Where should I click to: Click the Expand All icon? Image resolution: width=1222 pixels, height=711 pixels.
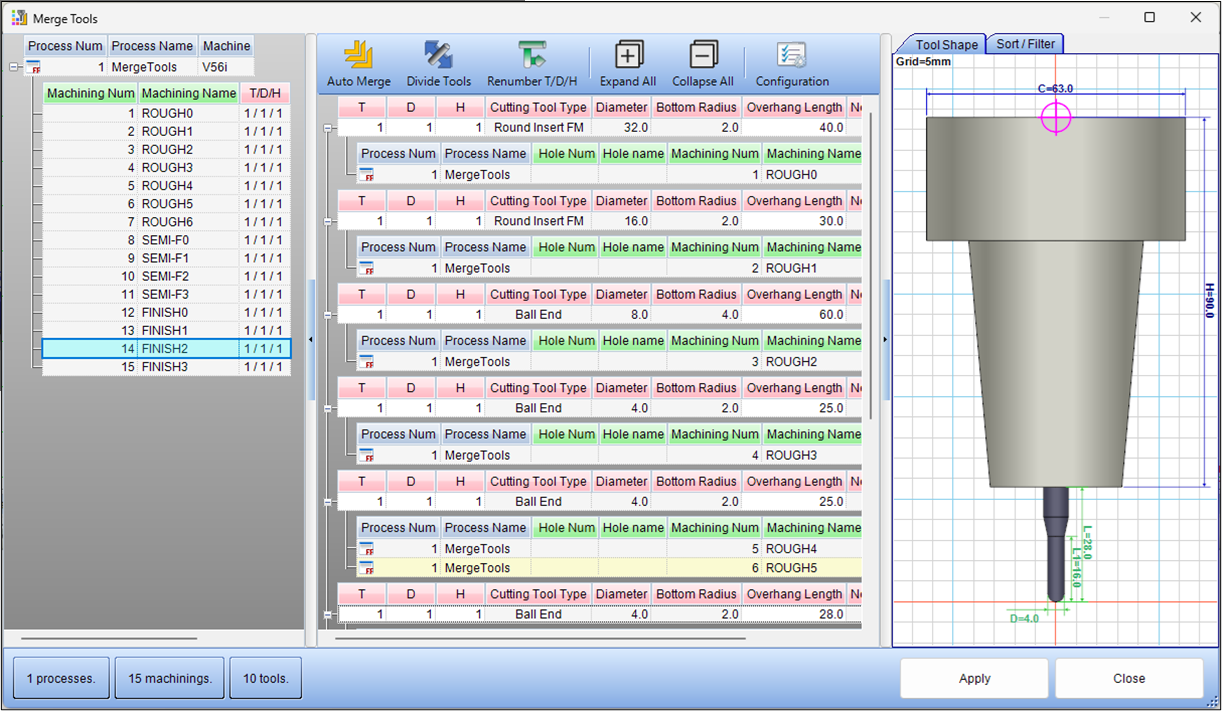pos(628,64)
